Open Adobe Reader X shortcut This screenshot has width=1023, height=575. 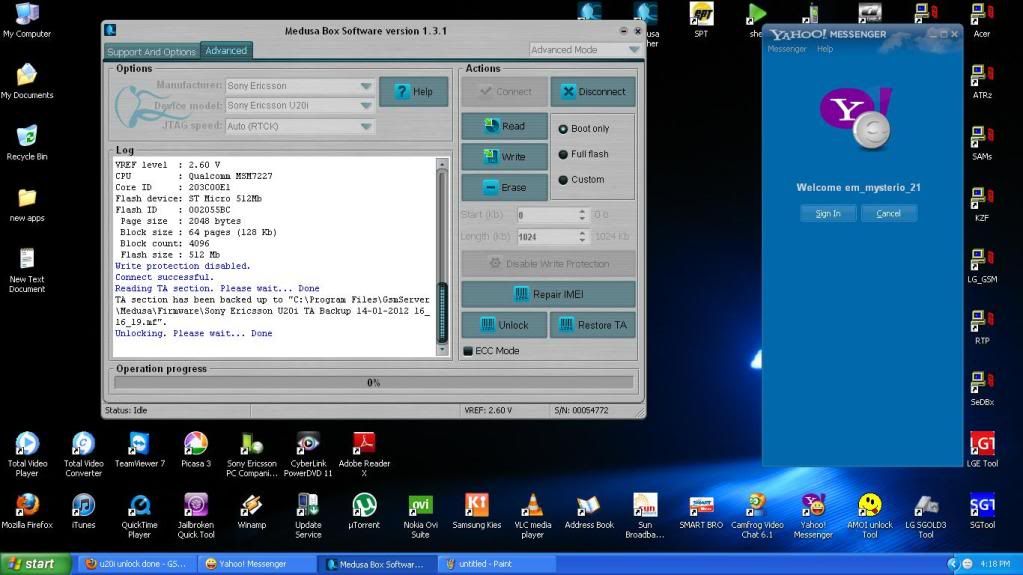coord(364,454)
